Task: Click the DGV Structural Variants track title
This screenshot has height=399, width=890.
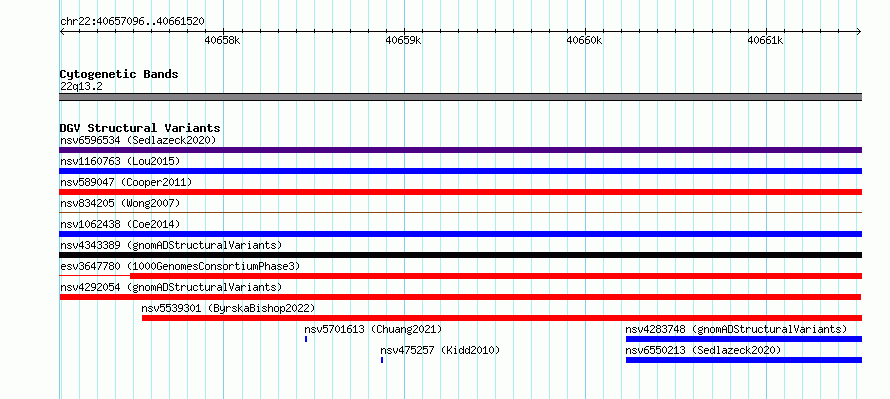Action: tap(140, 128)
